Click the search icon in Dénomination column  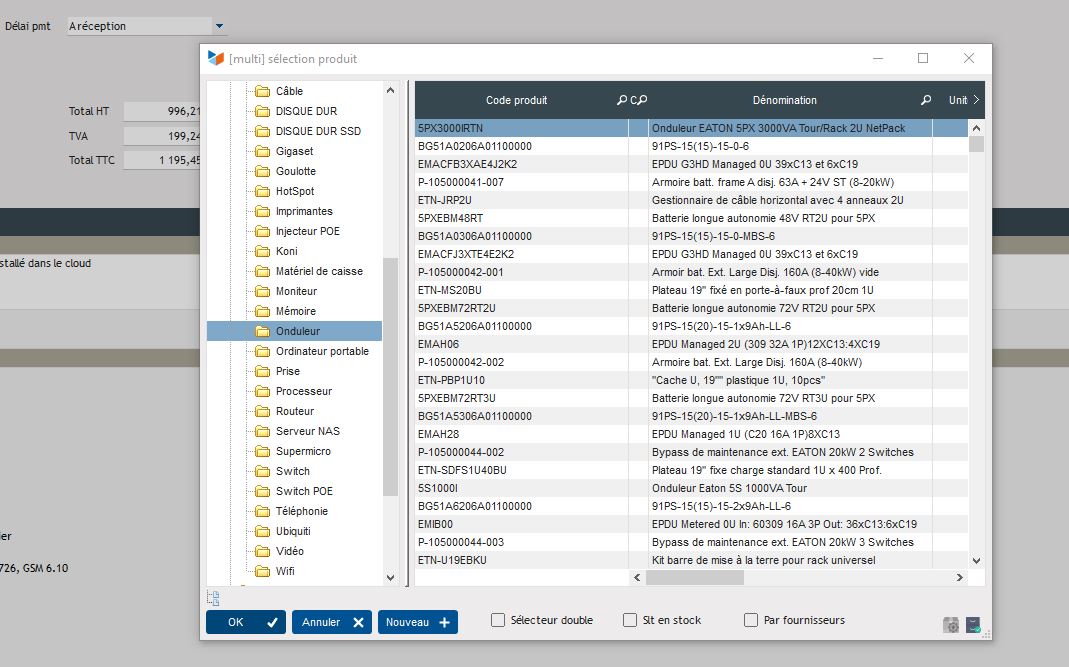(x=926, y=100)
